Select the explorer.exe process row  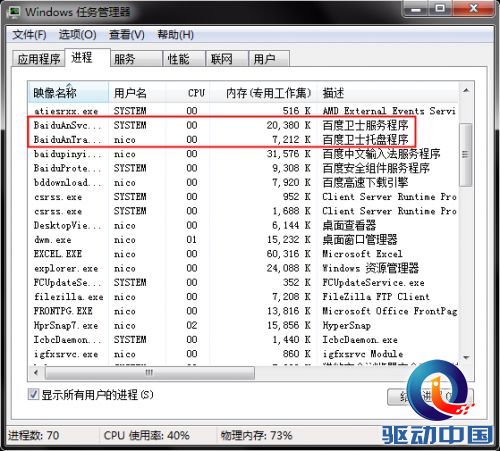click(x=243, y=268)
